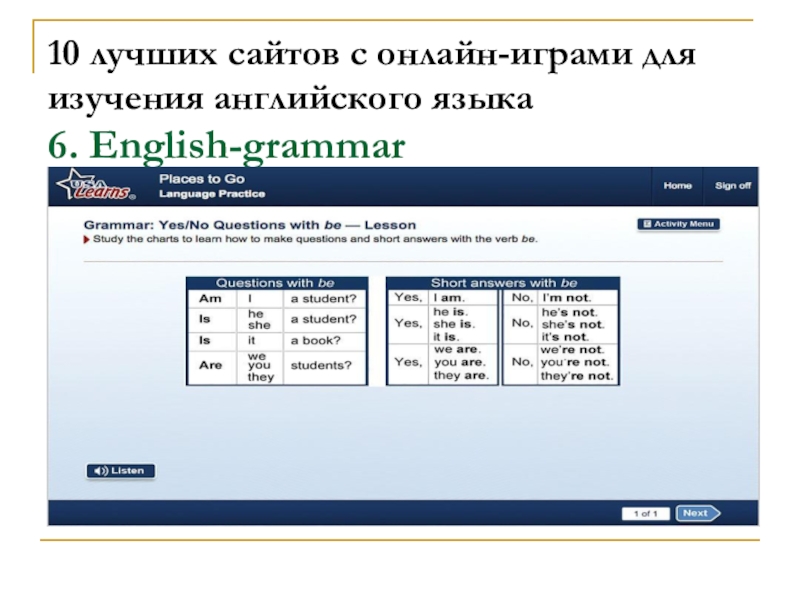Image resolution: width=800 pixels, height=600 pixels.
Task: Open the Home link in header
Action: (678, 186)
